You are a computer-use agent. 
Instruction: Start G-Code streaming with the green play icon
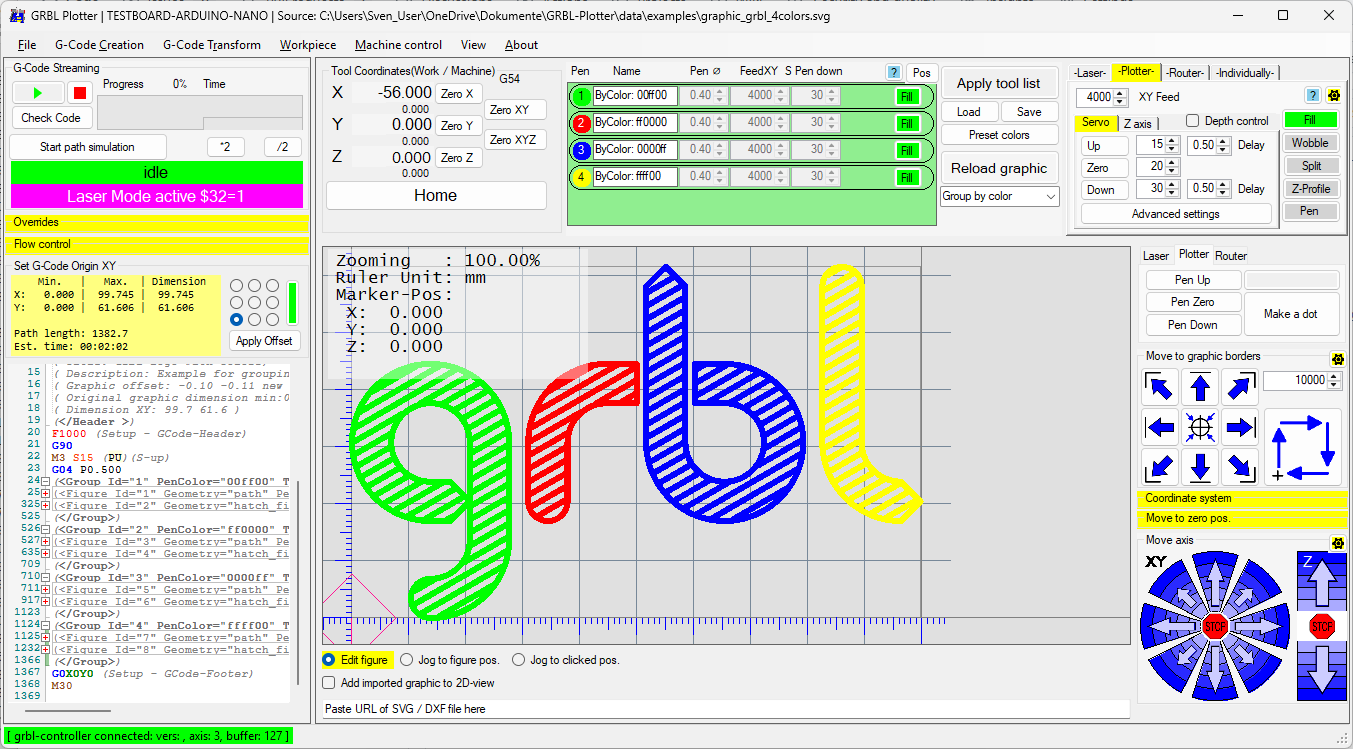coord(38,93)
